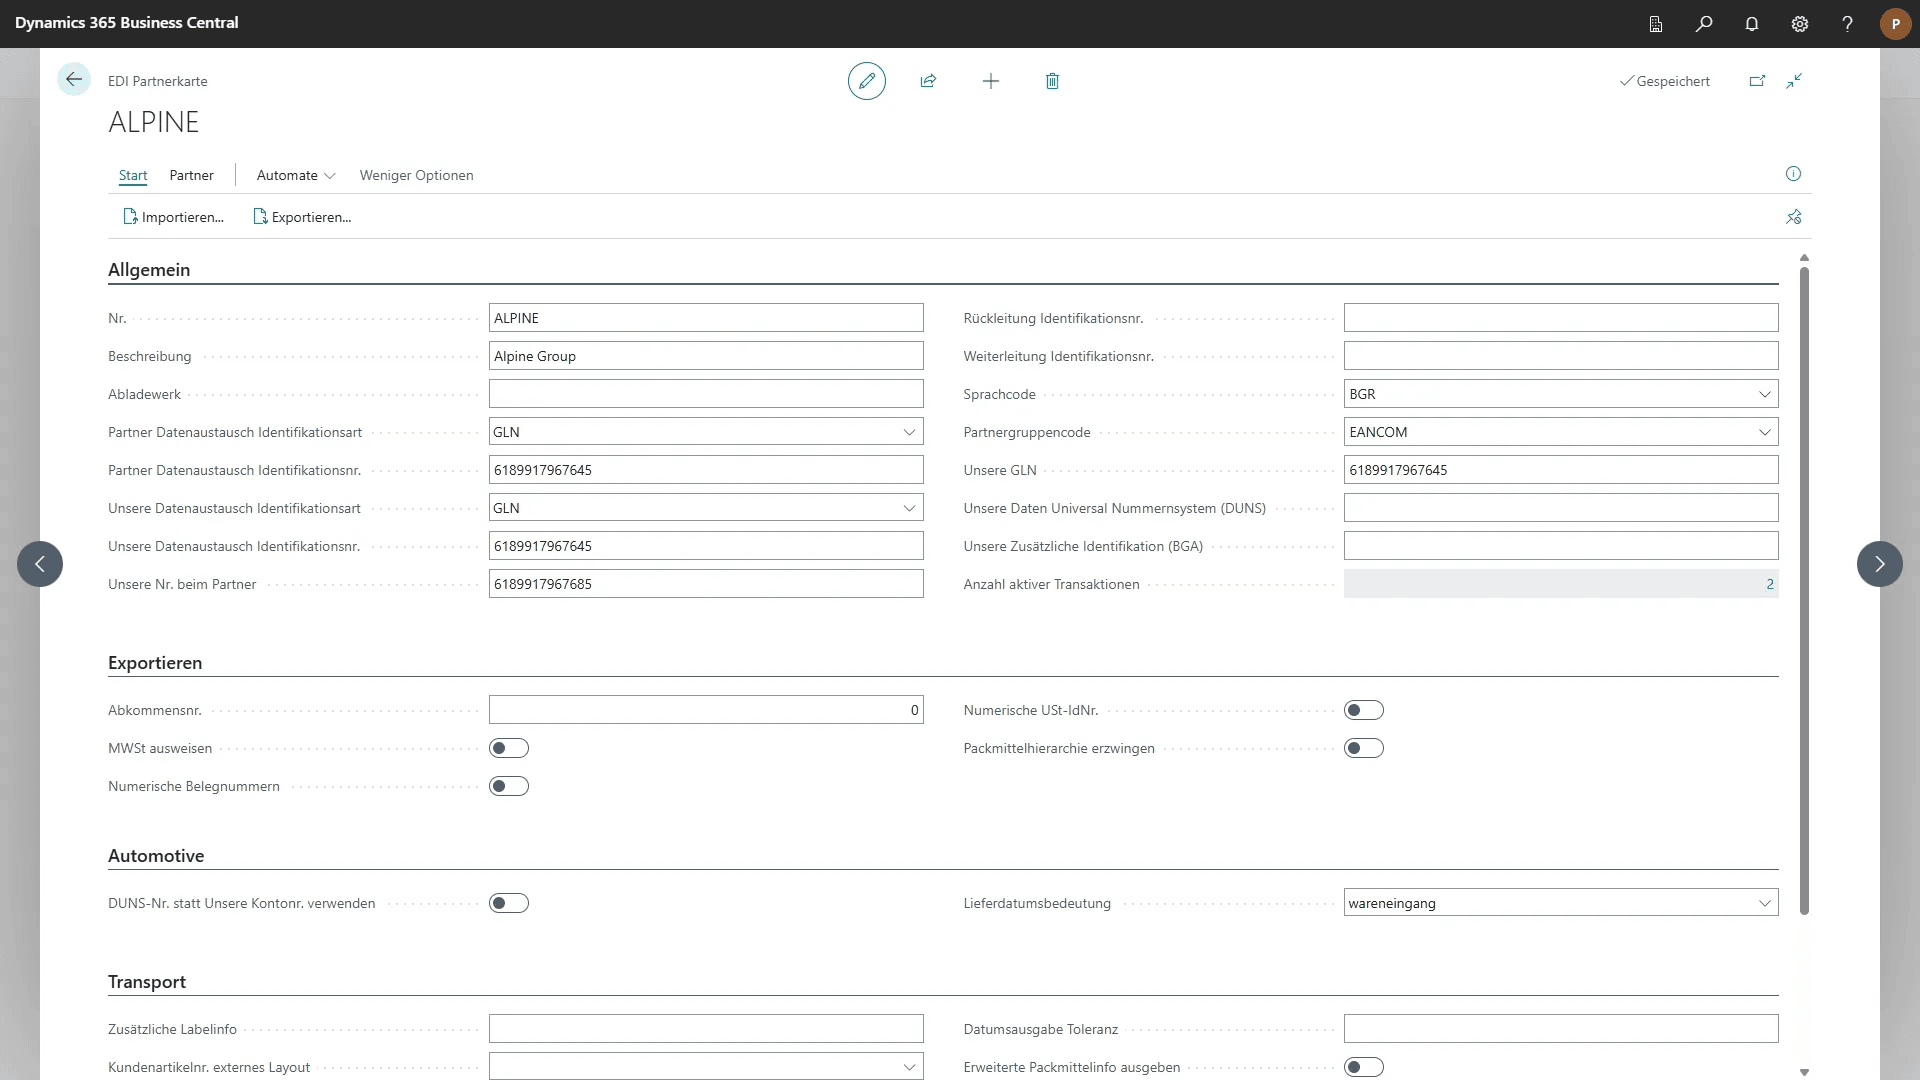The image size is (1920, 1080).
Task: Click the pencil edit icon
Action: click(867, 81)
